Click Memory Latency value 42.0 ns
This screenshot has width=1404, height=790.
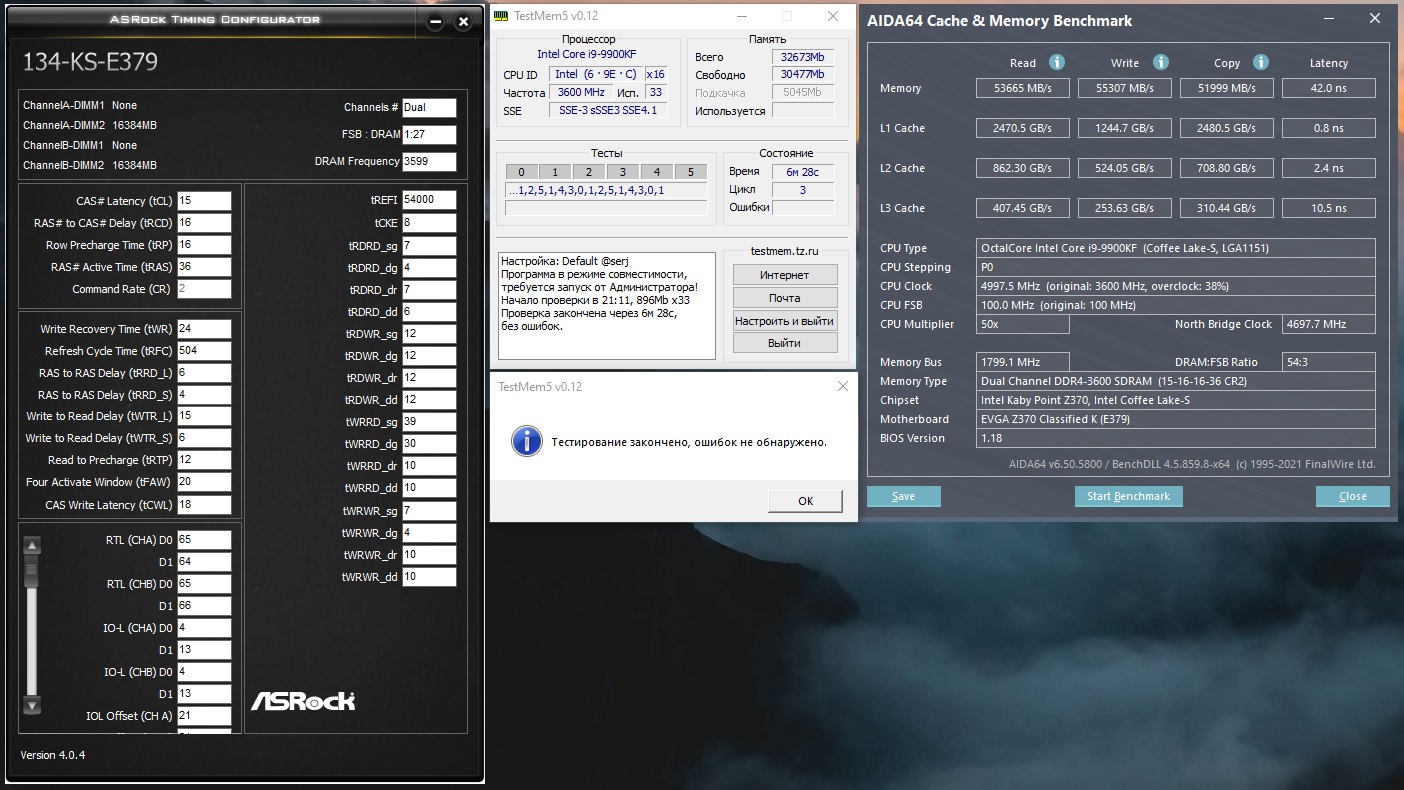click(1329, 88)
